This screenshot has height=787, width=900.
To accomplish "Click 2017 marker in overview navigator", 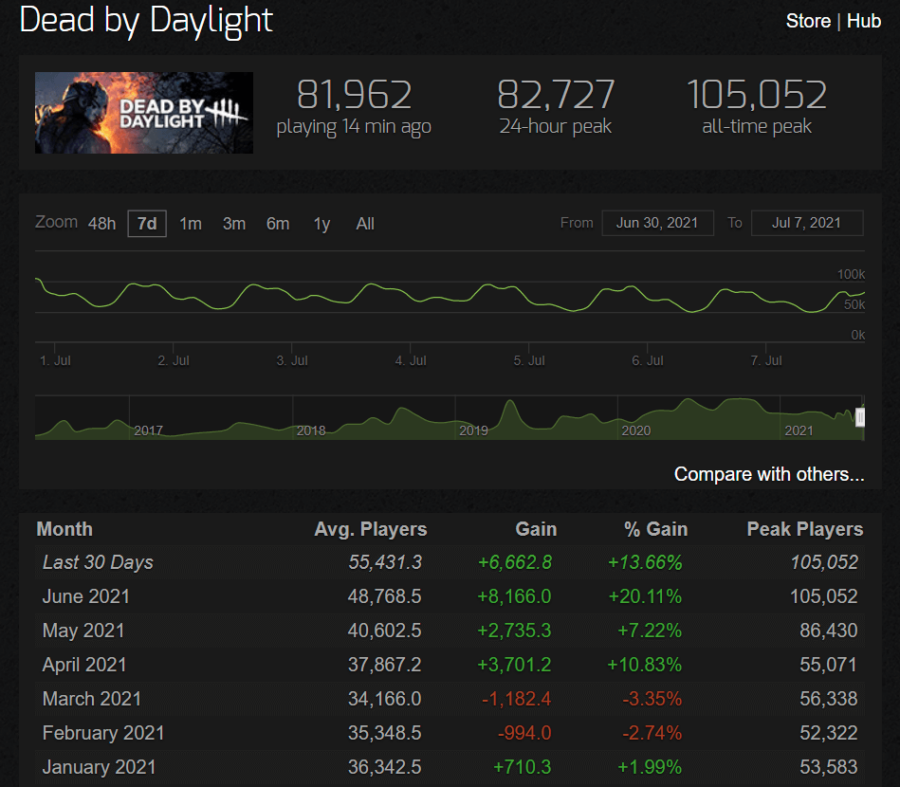I will tap(148, 431).
